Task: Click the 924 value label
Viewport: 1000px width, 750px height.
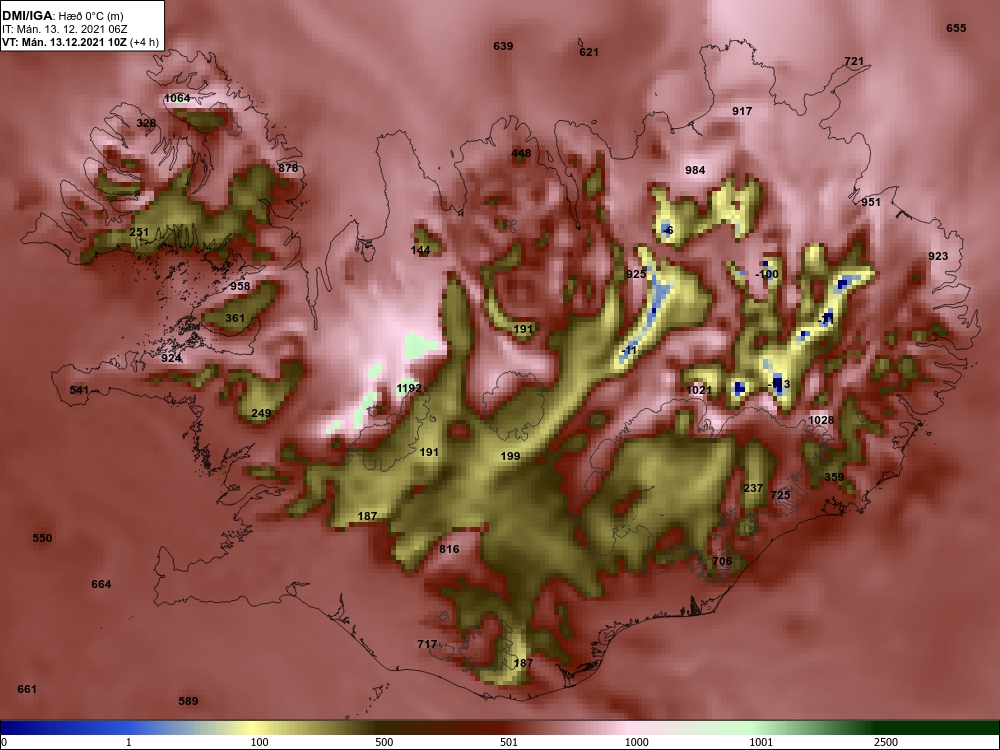Action: [x=171, y=358]
